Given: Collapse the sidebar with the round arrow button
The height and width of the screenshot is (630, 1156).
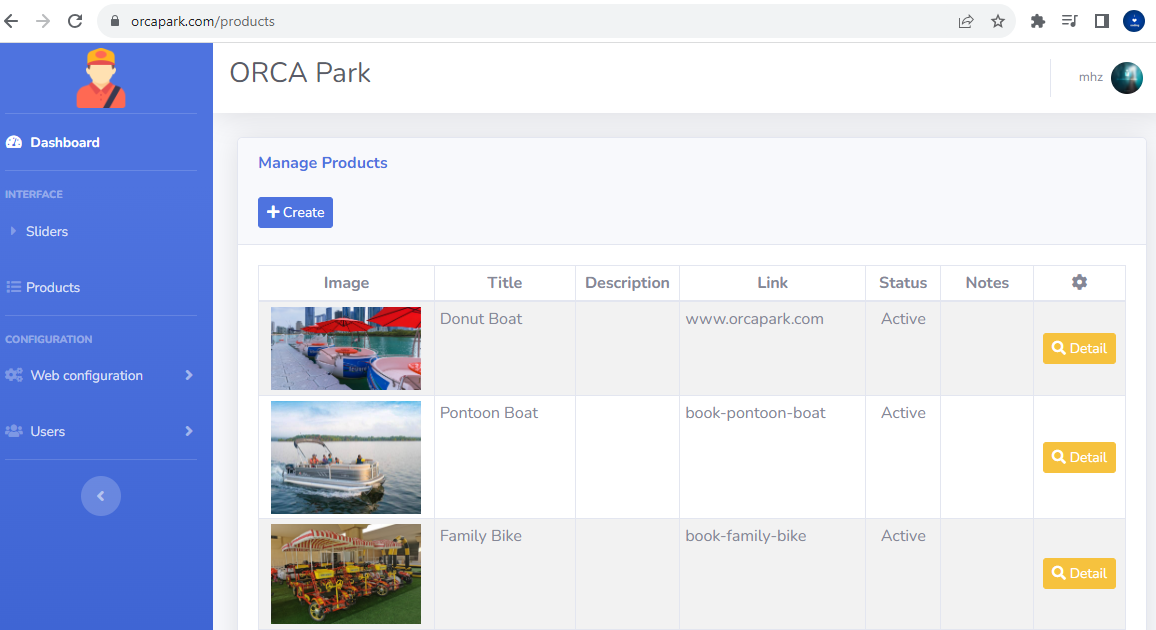Looking at the screenshot, I should pos(101,496).
